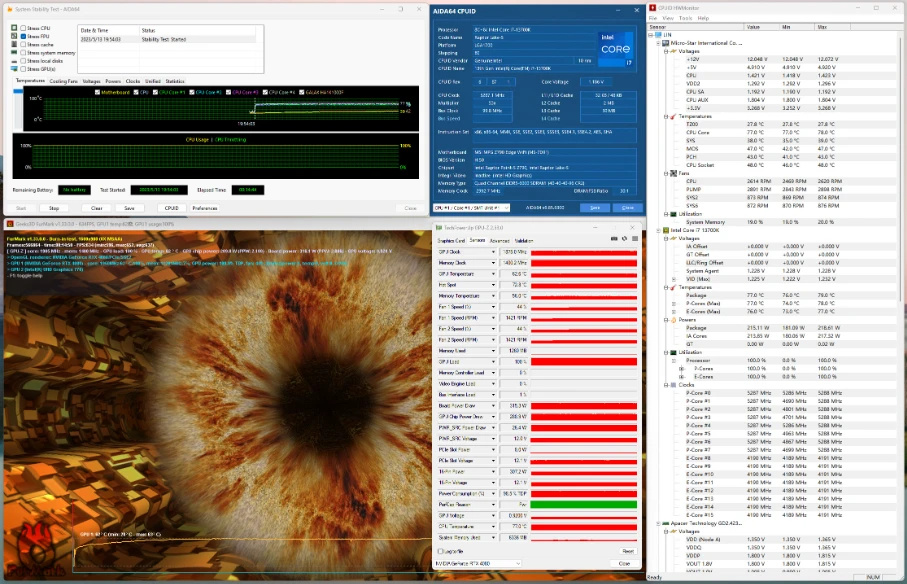
Task: Open the Tools menu in HWMonitor
Action: pos(685,19)
